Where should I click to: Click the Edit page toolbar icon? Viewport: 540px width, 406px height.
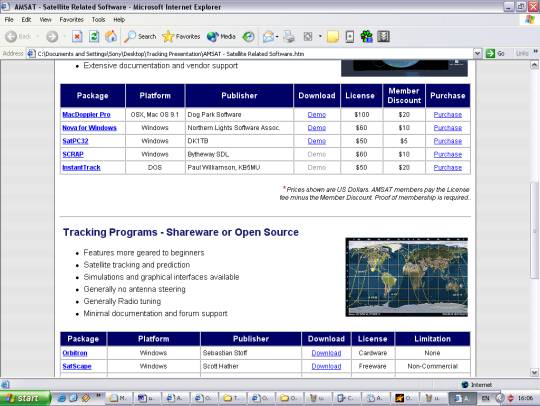click(308, 37)
